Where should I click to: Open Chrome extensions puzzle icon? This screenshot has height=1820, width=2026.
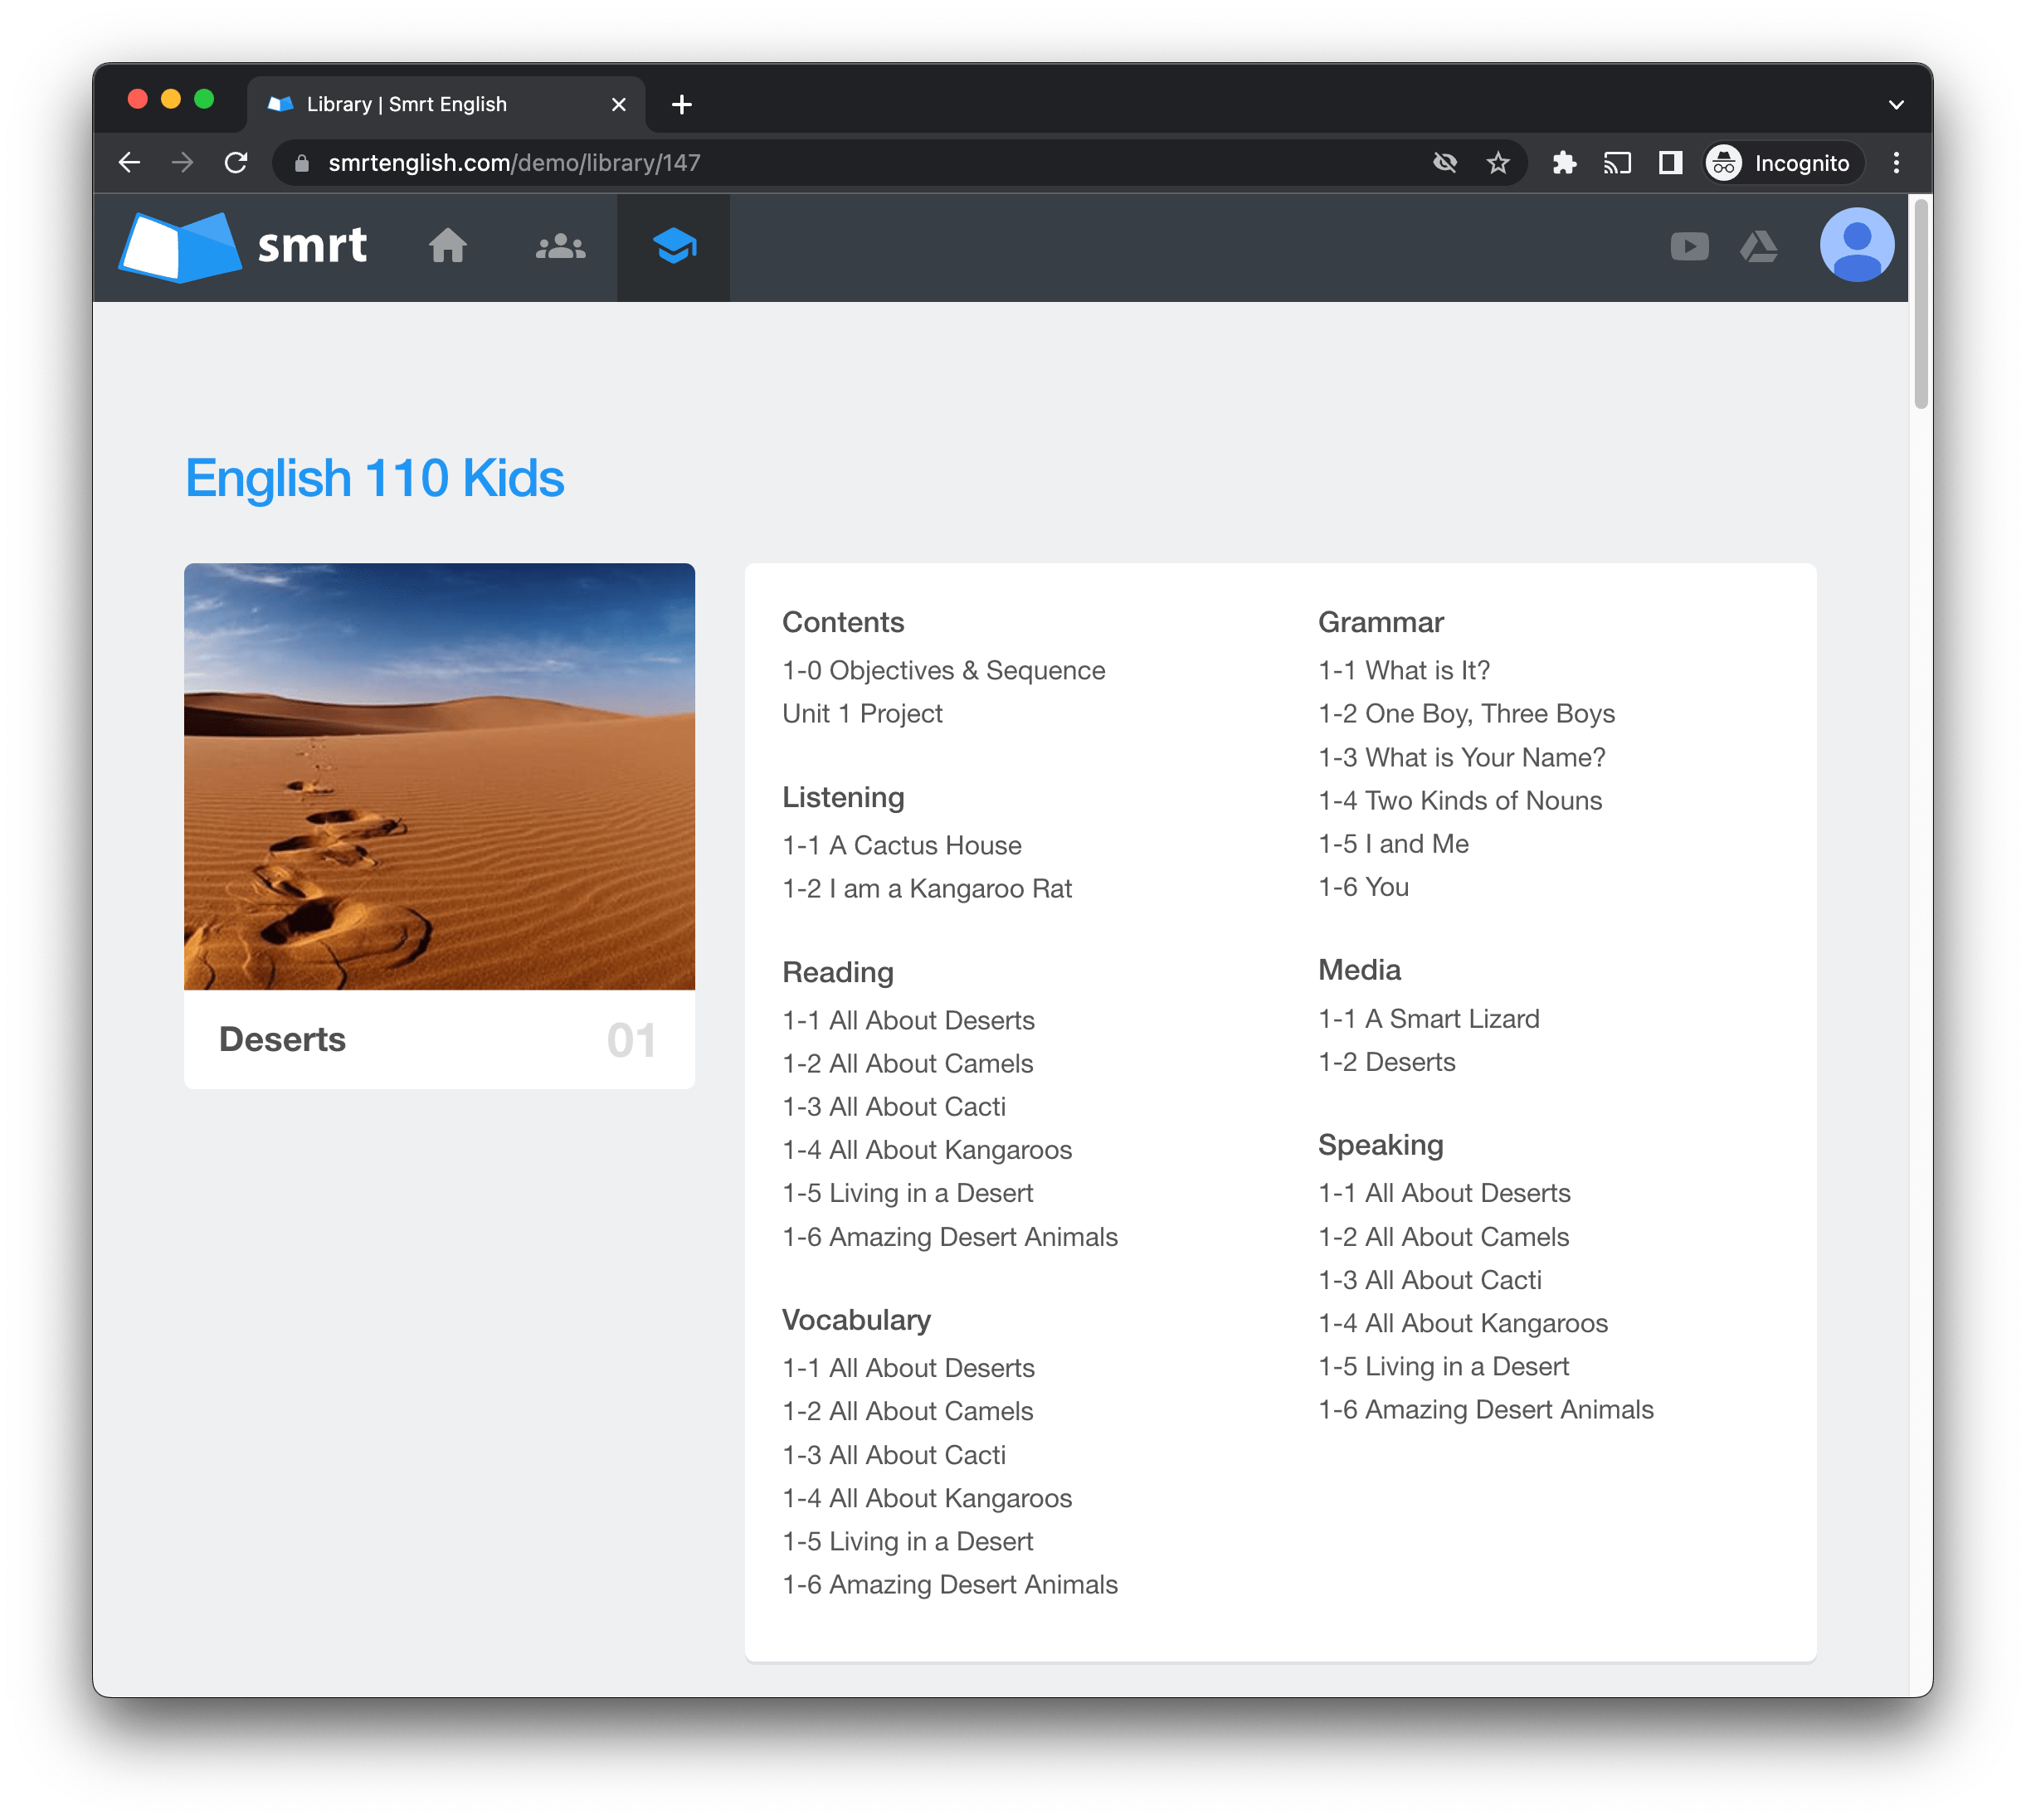pos(1564,163)
